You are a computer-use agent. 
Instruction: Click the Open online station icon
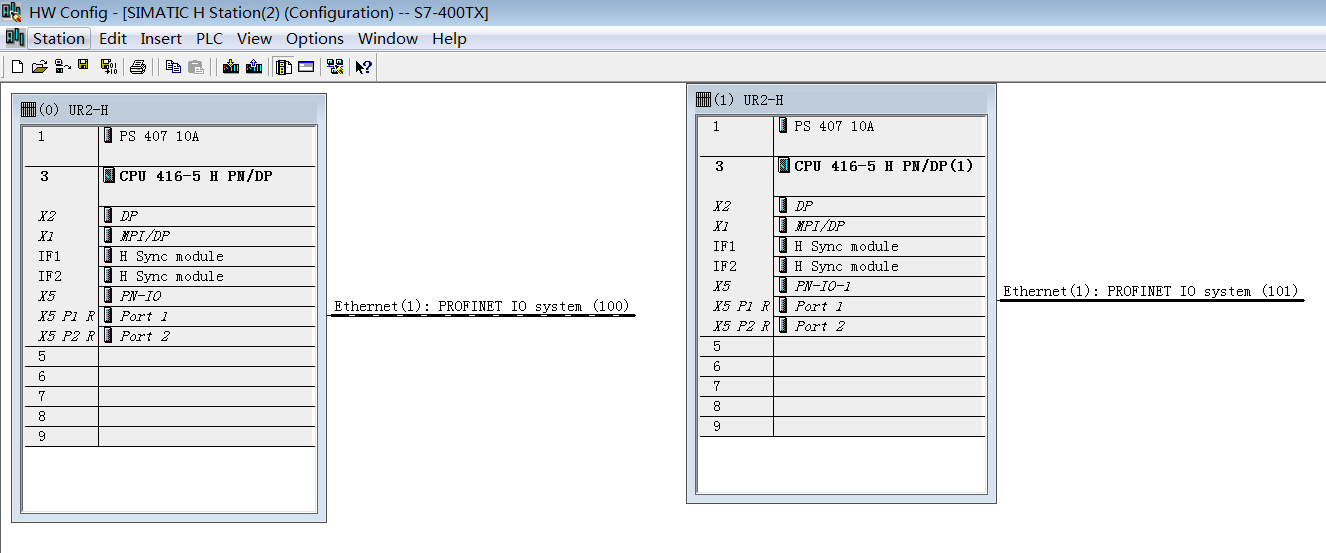(x=62, y=67)
